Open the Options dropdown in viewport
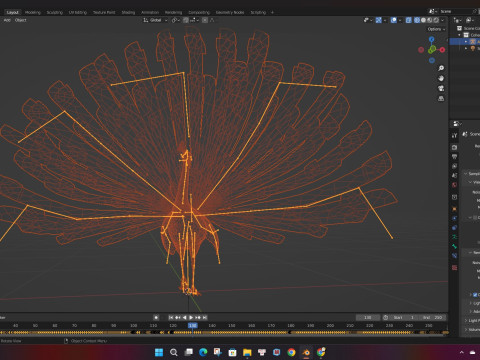 (436, 29)
